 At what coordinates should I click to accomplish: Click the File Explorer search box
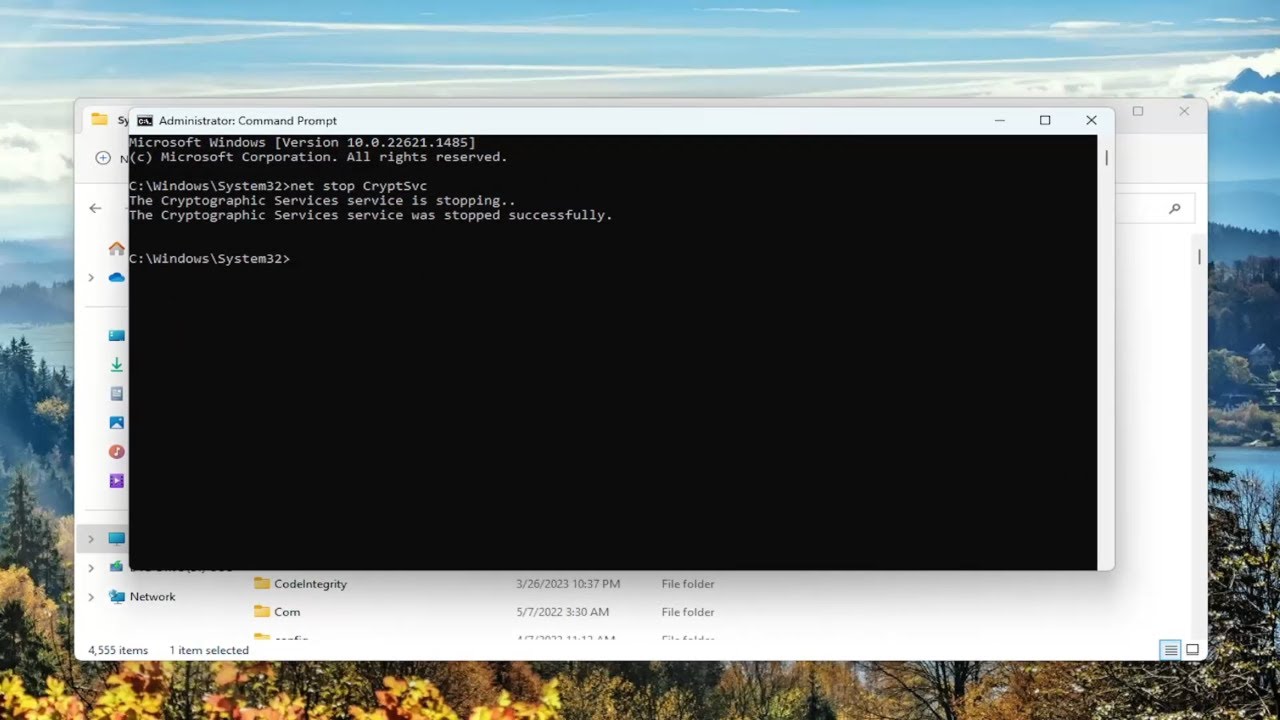[1153, 208]
